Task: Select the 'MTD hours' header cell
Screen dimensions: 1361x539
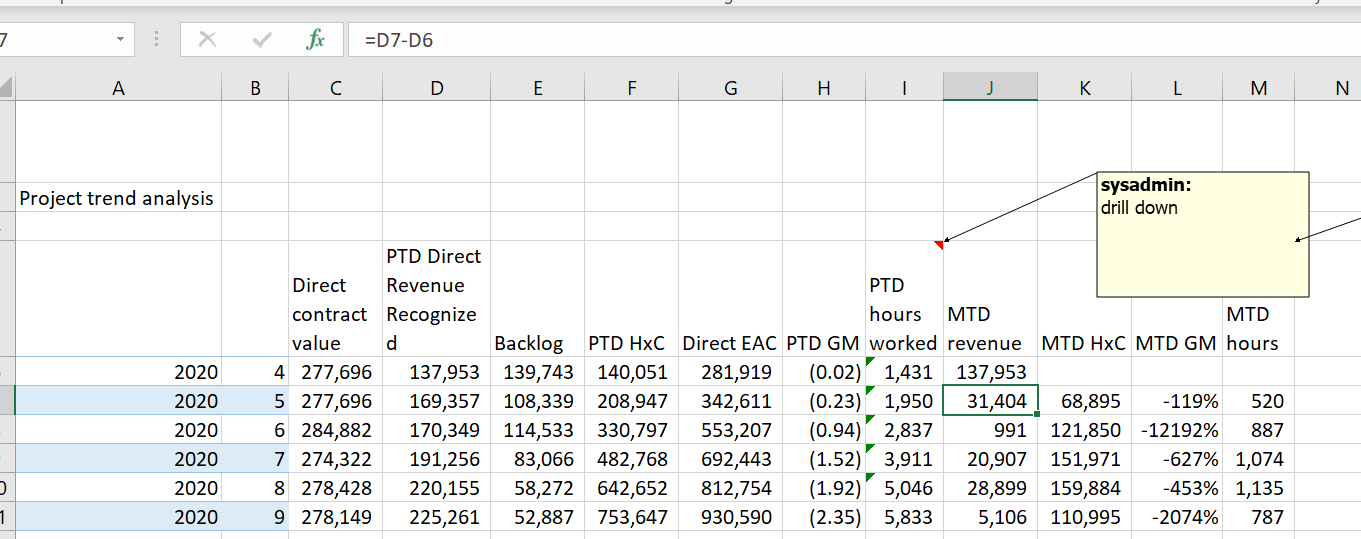Action: (x=1258, y=298)
